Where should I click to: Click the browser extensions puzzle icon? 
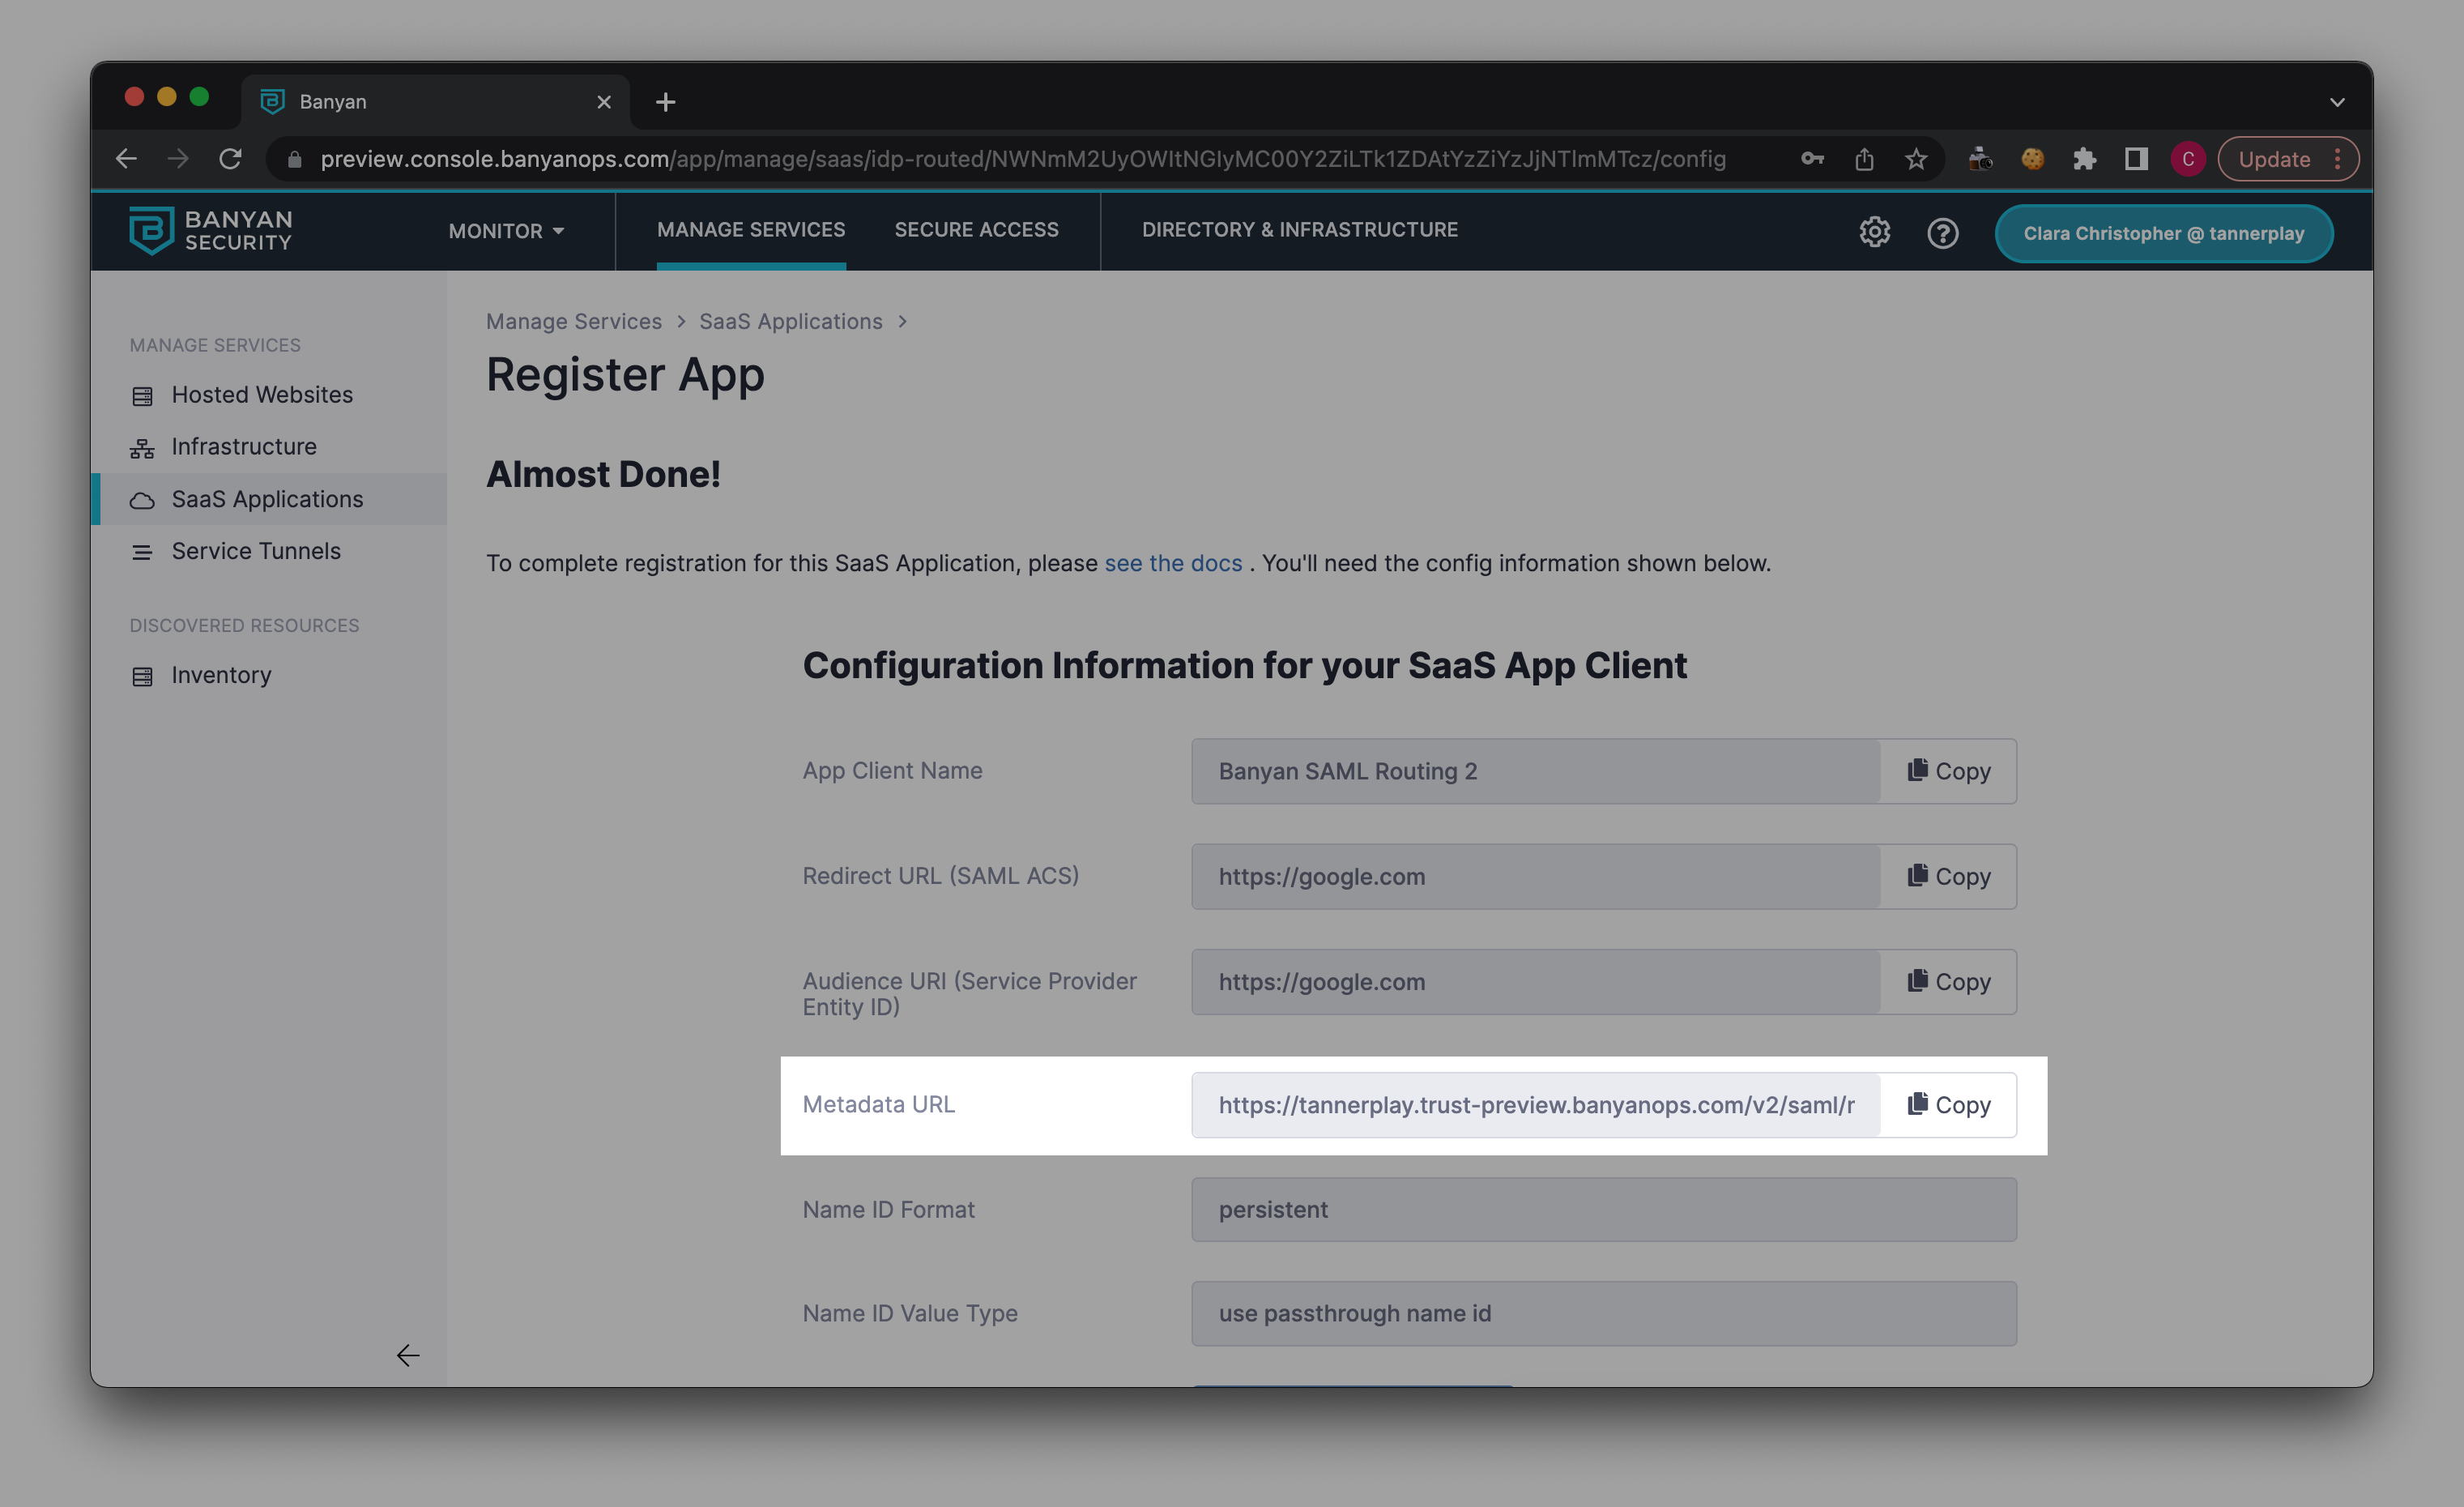tap(2084, 159)
